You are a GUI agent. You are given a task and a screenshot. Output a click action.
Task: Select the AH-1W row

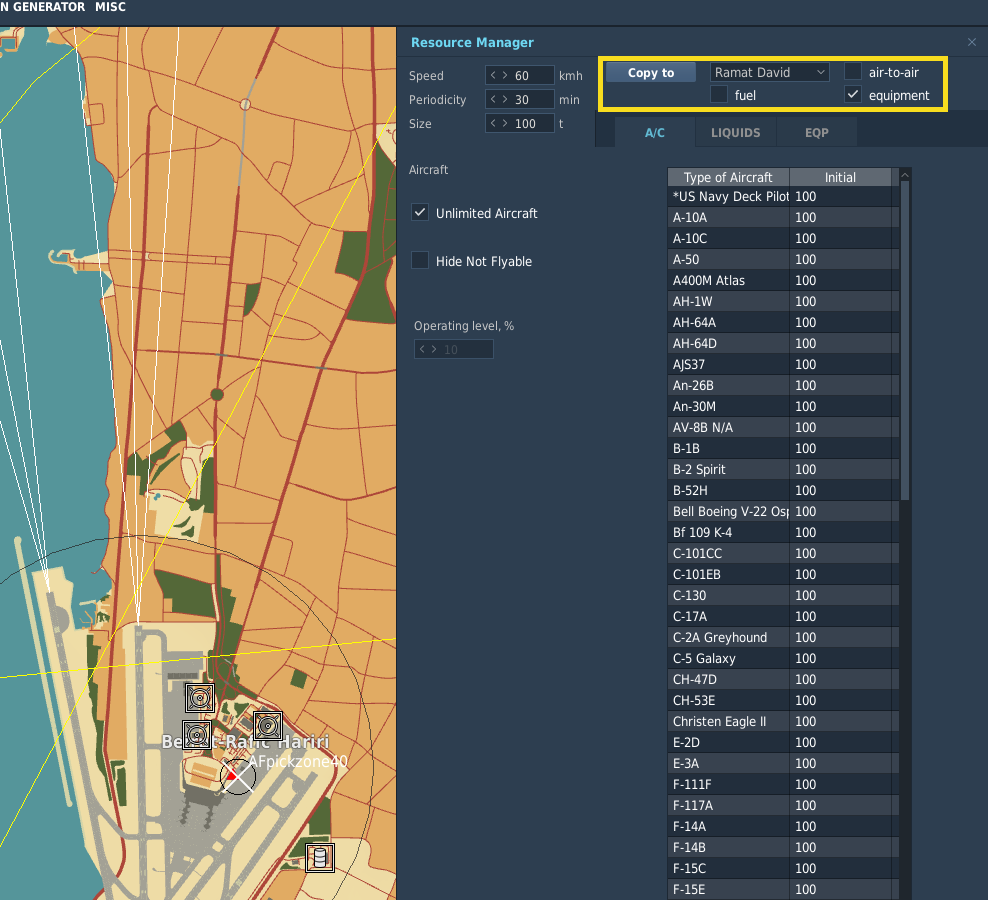tap(783, 301)
